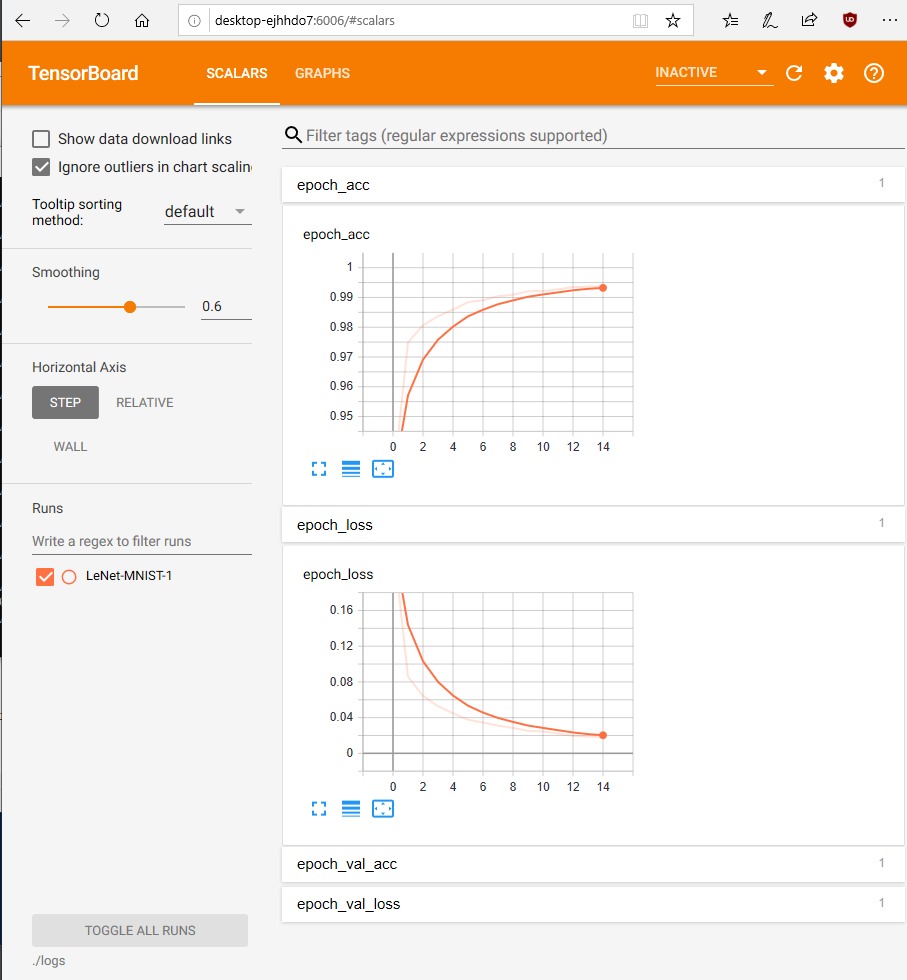Select the RELATIVE horizontal axis option
The width and height of the screenshot is (907, 980).
tap(145, 403)
